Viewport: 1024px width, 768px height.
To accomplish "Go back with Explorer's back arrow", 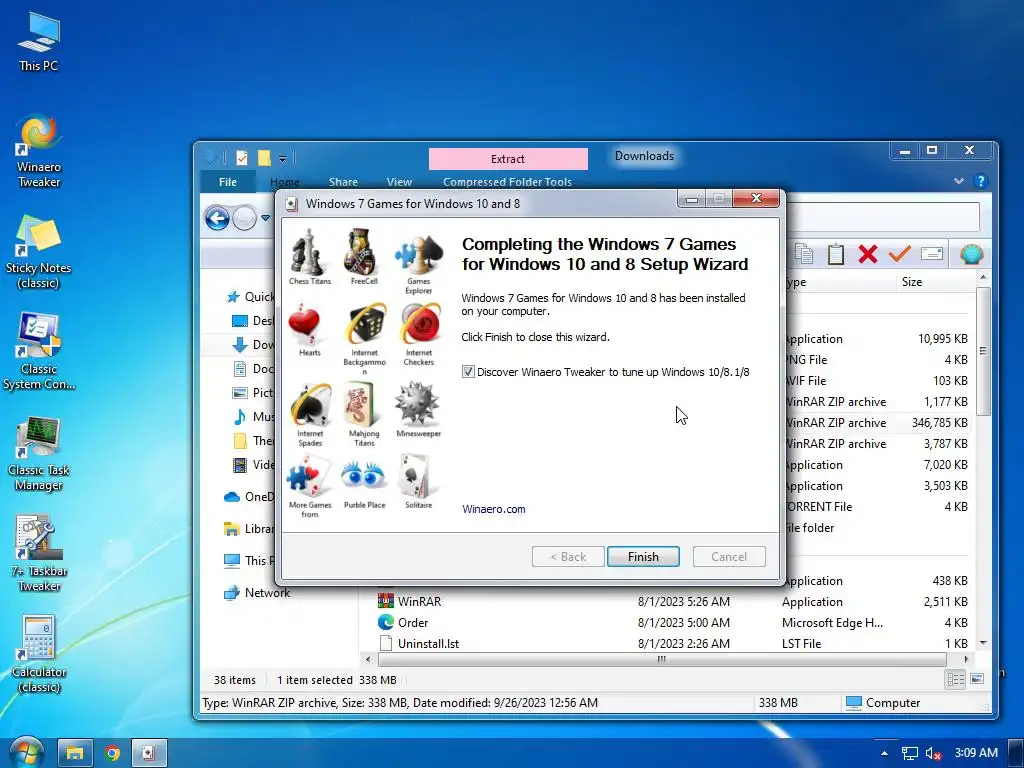I will [217, 218].
